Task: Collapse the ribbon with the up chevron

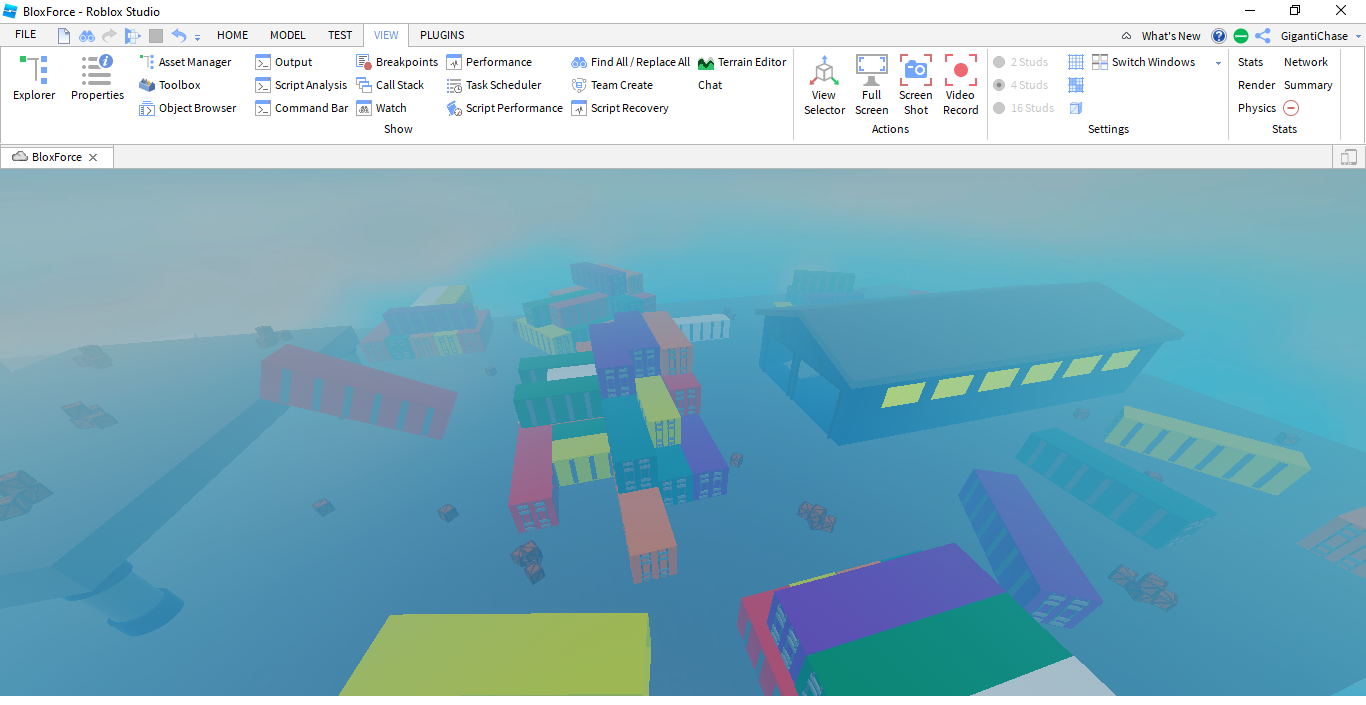Action: pyautogui.click(x=1126, y=36)
